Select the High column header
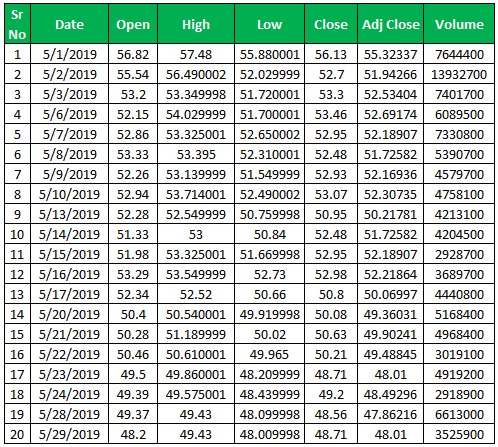 (x=196, y=24)
